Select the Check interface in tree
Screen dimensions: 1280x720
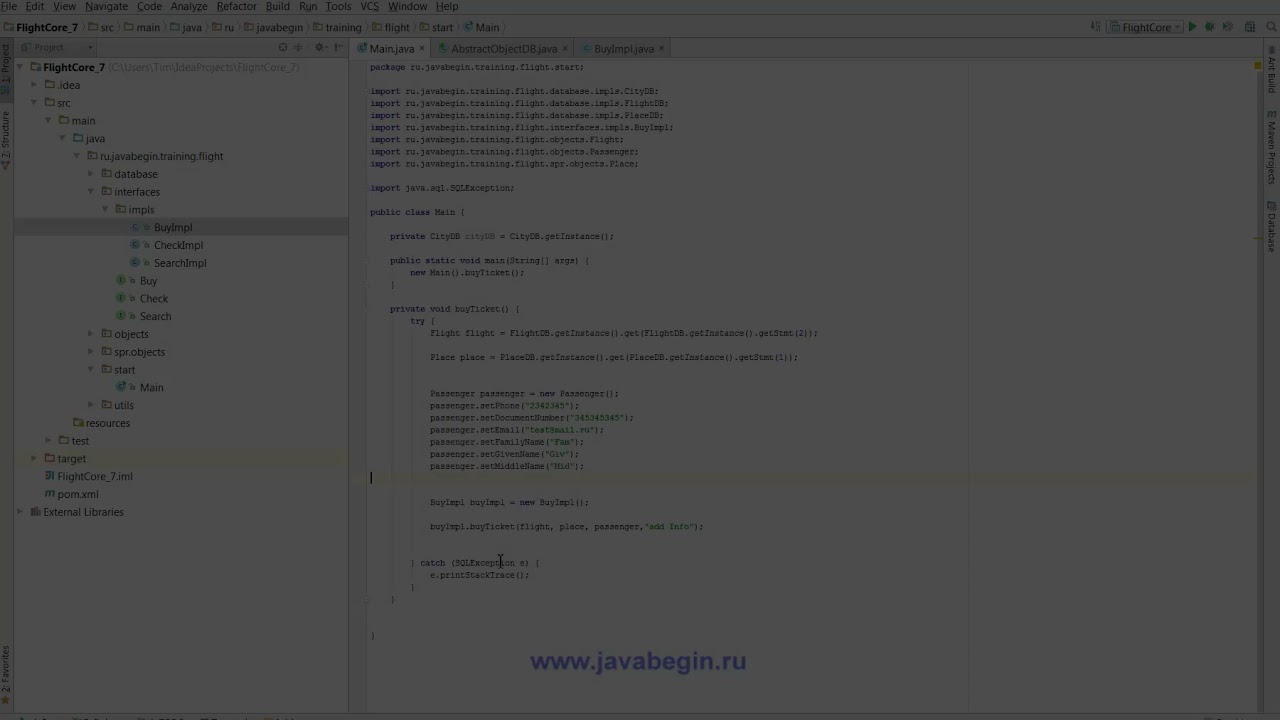coord(153,299)
